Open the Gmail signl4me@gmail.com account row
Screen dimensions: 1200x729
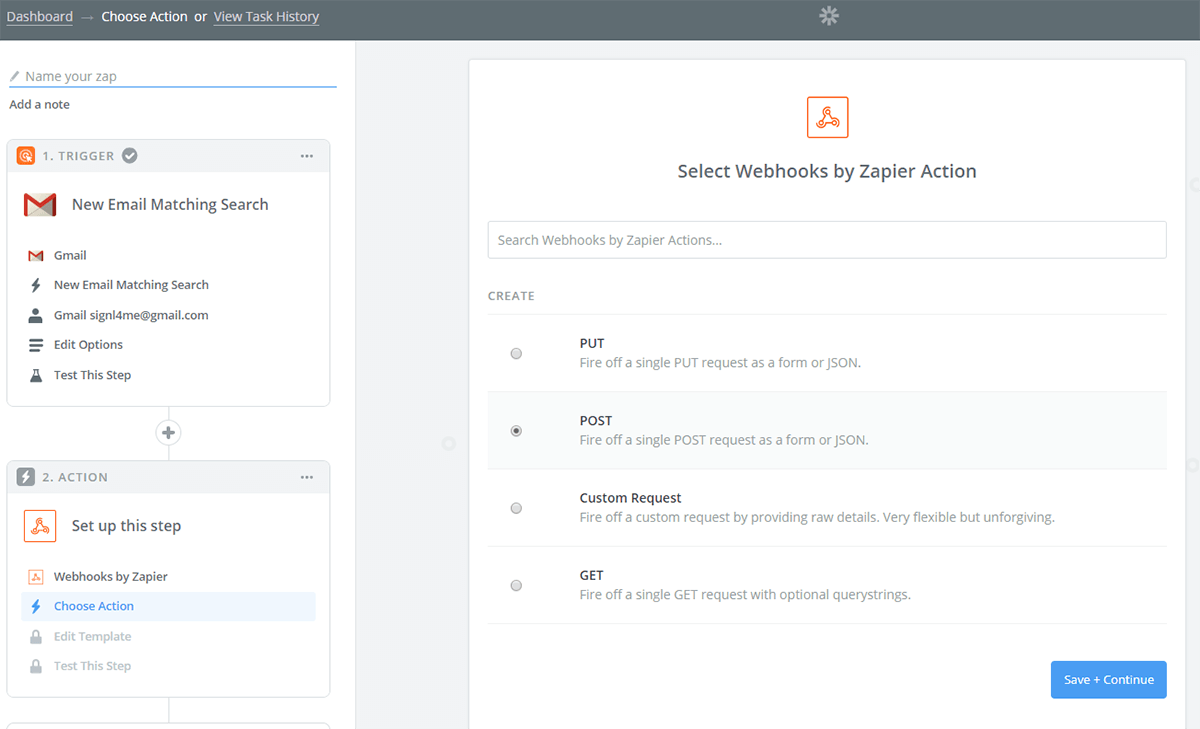tap(168, 315)
